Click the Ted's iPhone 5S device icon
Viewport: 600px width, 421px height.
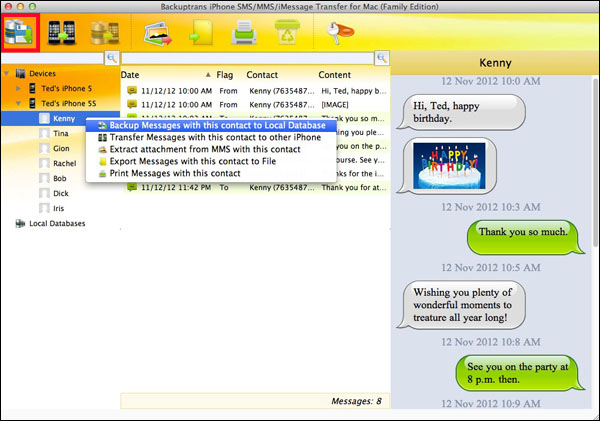(33, 103)
